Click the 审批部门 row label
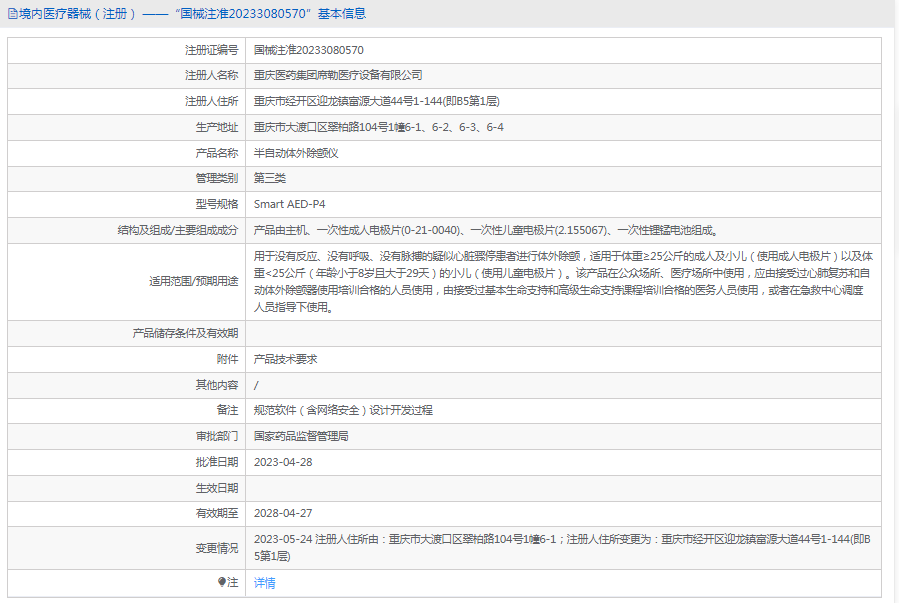899x603 pixels. click(x=217, y=436)
